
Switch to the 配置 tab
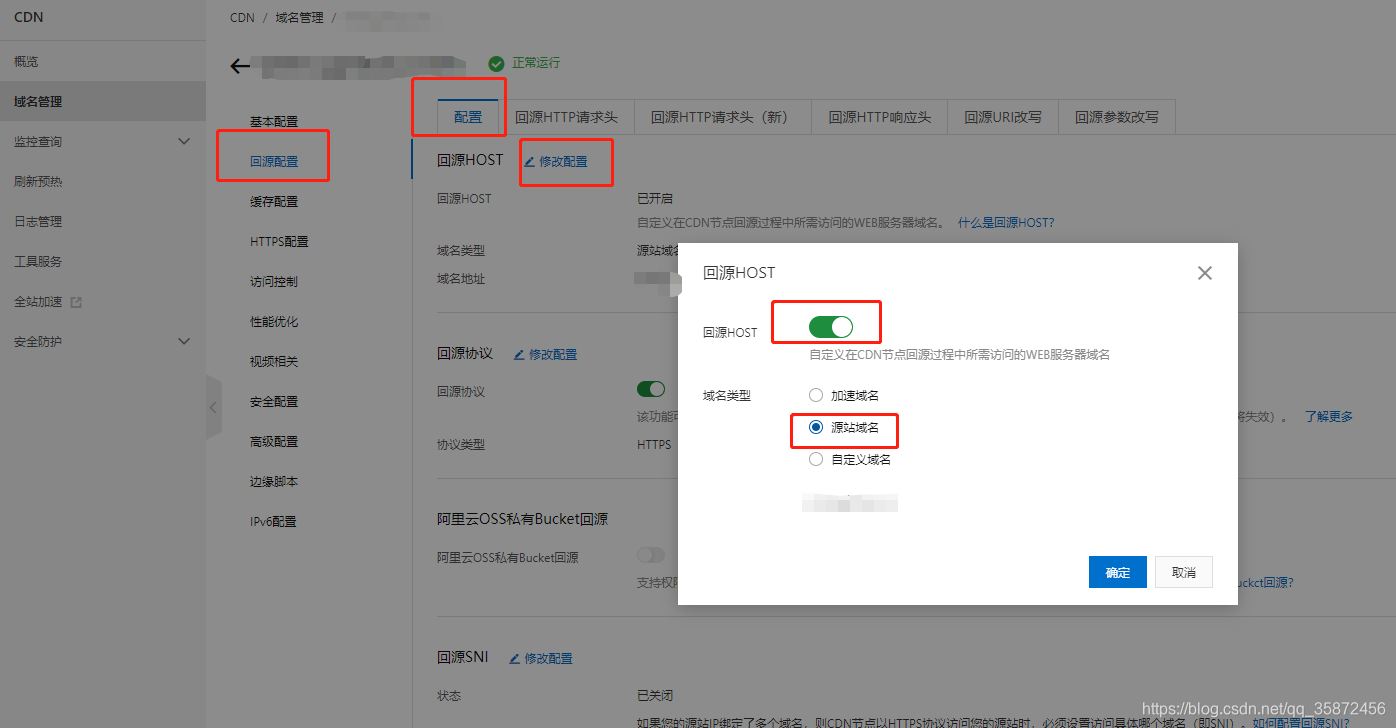click(468, 117)
